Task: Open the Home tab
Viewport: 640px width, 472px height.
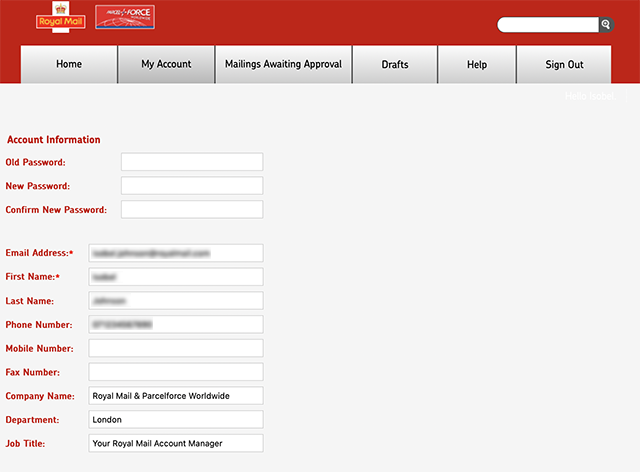Action: pyautogui.click(x=69, y=64)
